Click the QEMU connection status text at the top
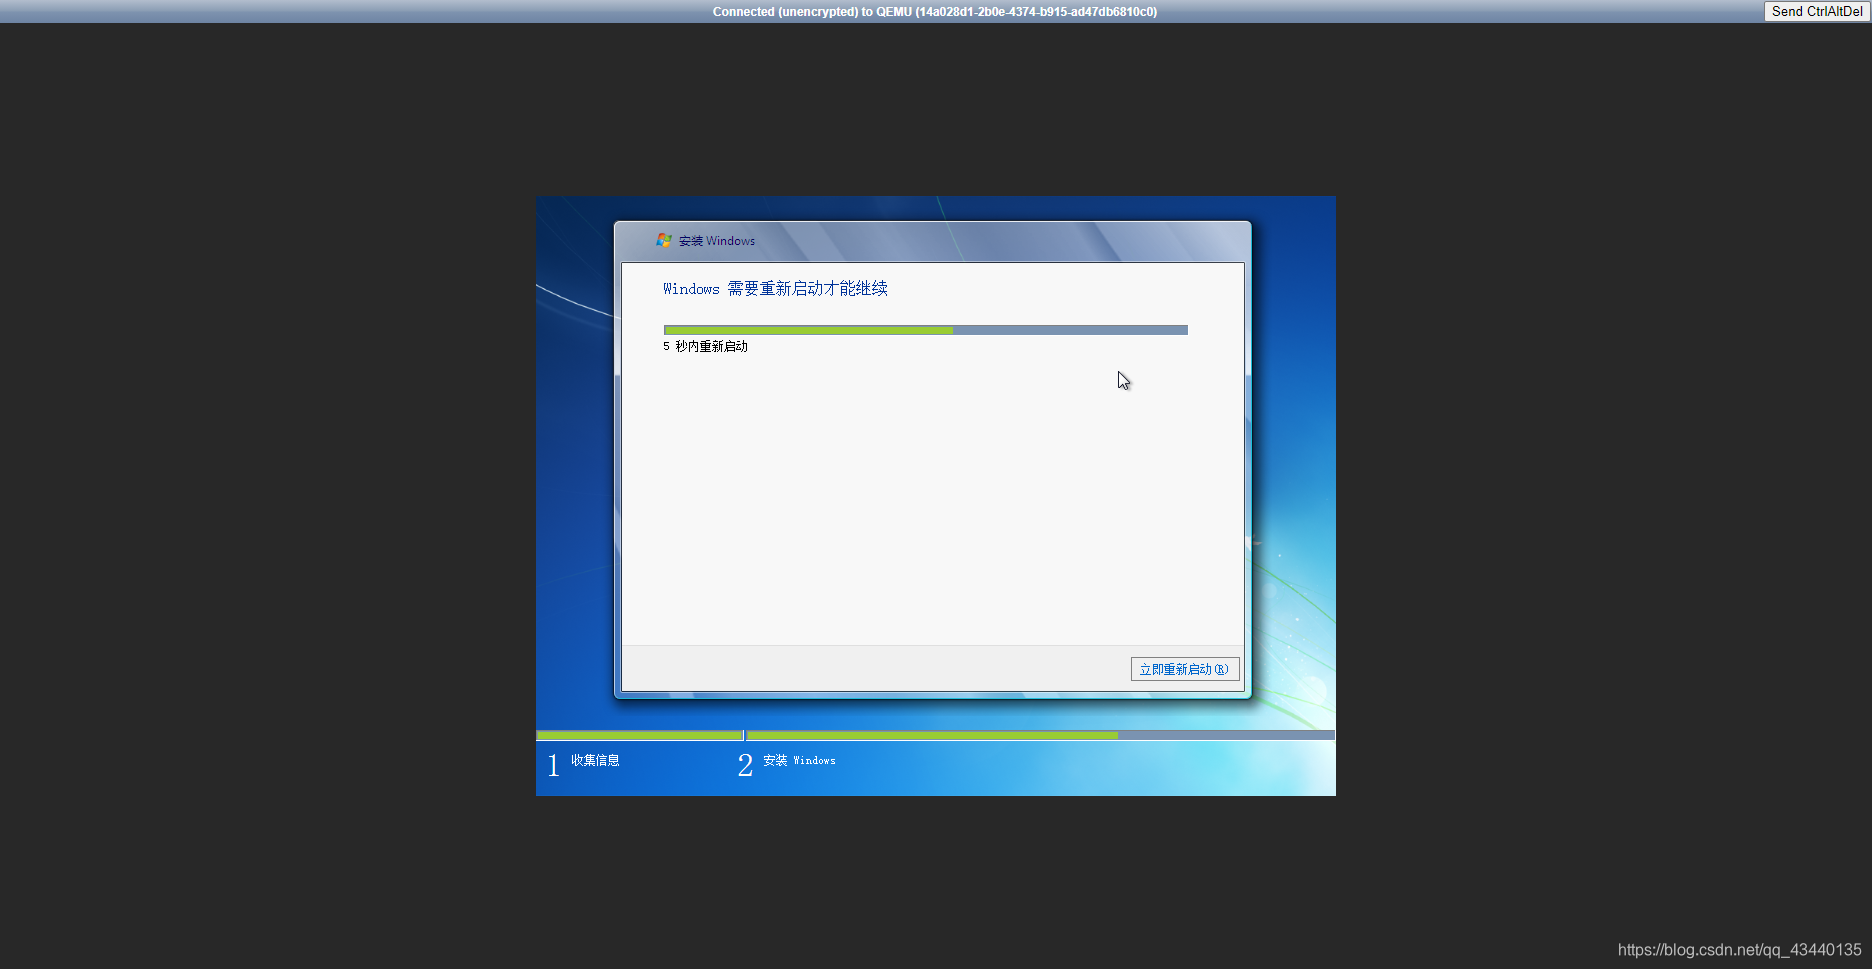The height and width of the screenshot is (969, 1872). pyautogui.click(x=935, y=12)
